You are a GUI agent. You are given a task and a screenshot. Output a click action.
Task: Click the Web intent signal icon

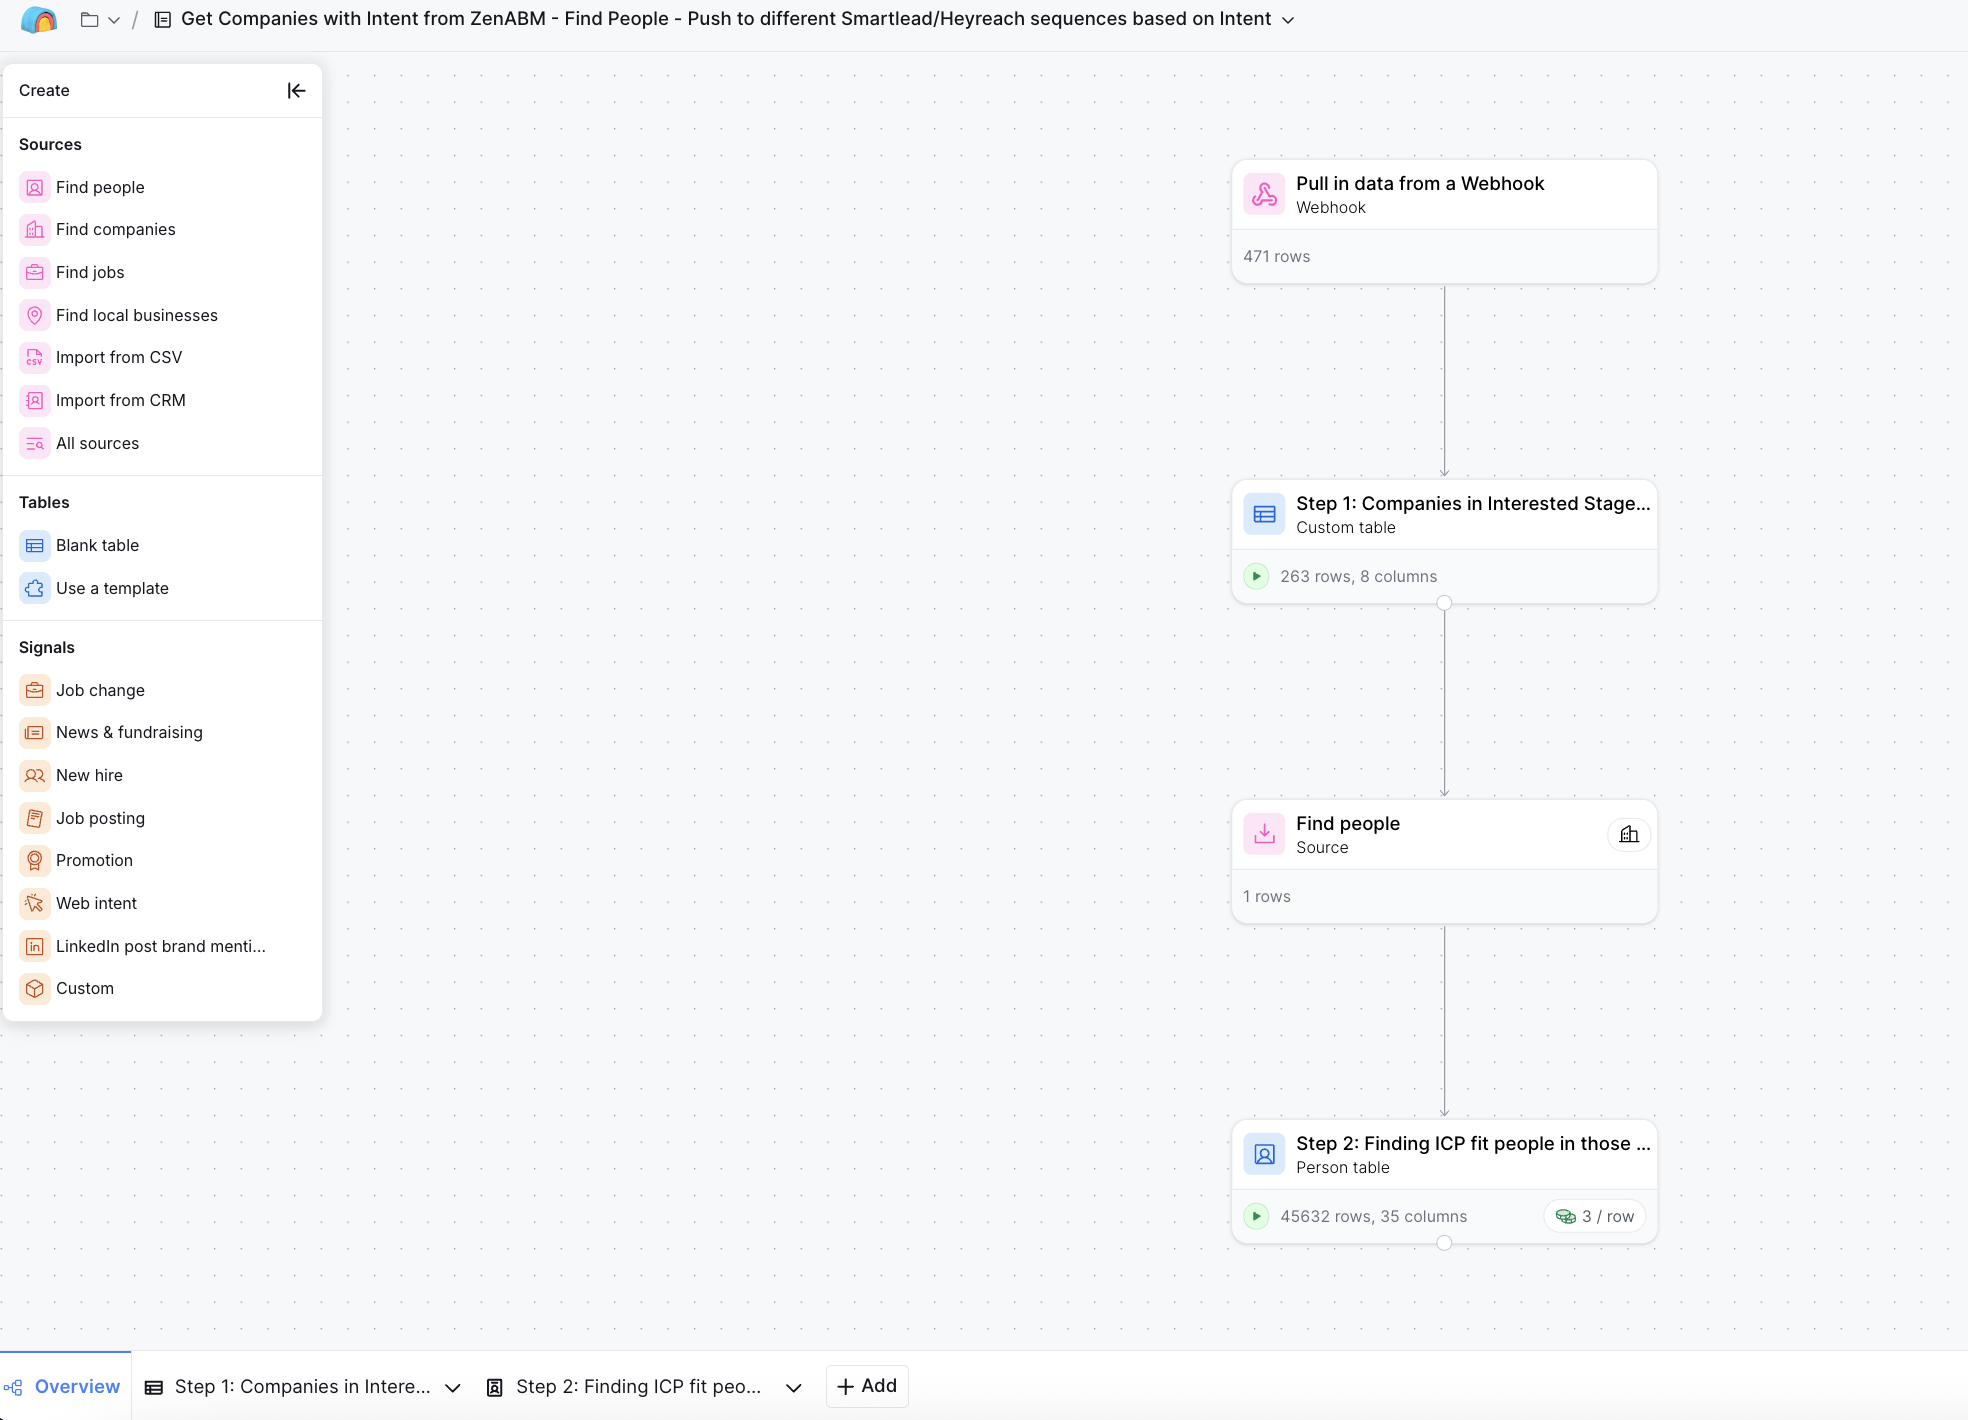[35, 904]
